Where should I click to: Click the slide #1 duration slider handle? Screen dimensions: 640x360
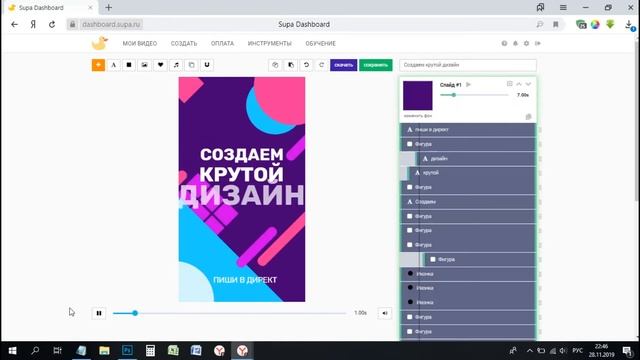pyautogui.click(x=453, y=95)
